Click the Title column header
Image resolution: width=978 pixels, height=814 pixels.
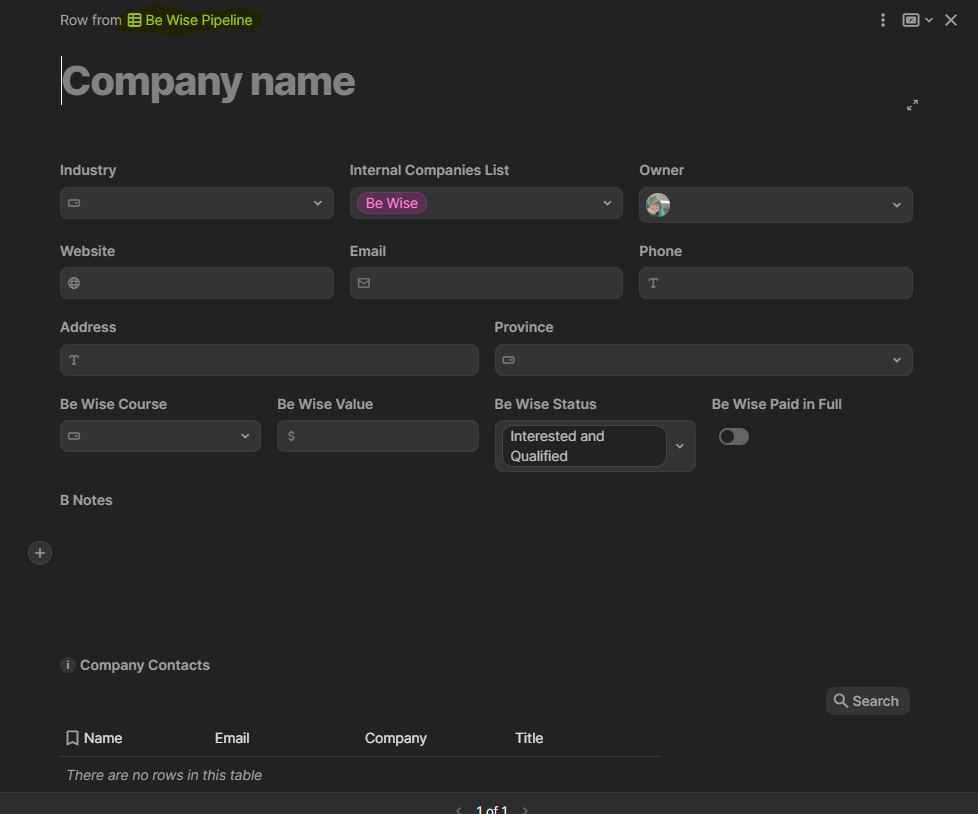[x=529, y=738]
